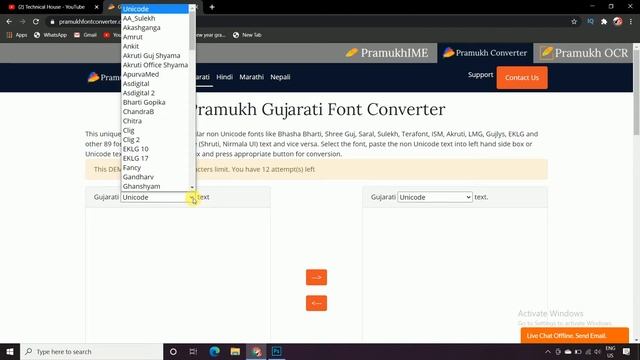Open the WhatsApp bookmark

(50, 35)
